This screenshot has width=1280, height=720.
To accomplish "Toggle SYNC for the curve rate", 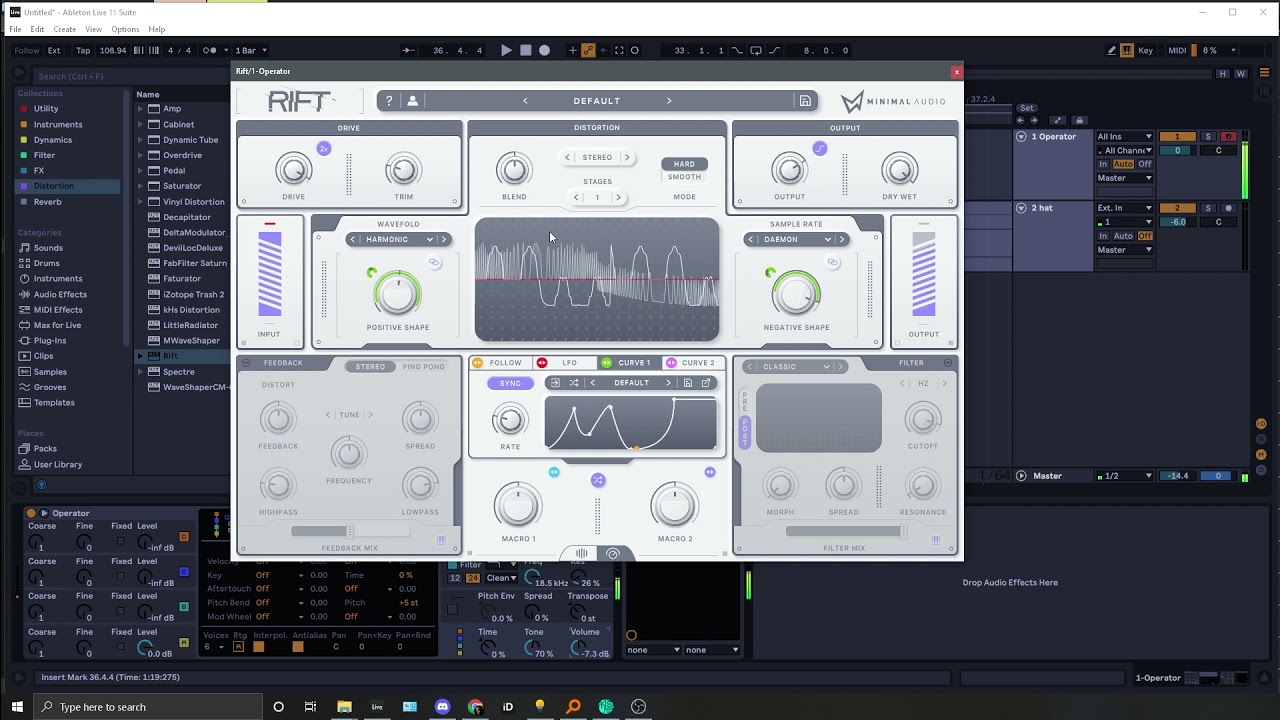I will click(x=510, y=383).
